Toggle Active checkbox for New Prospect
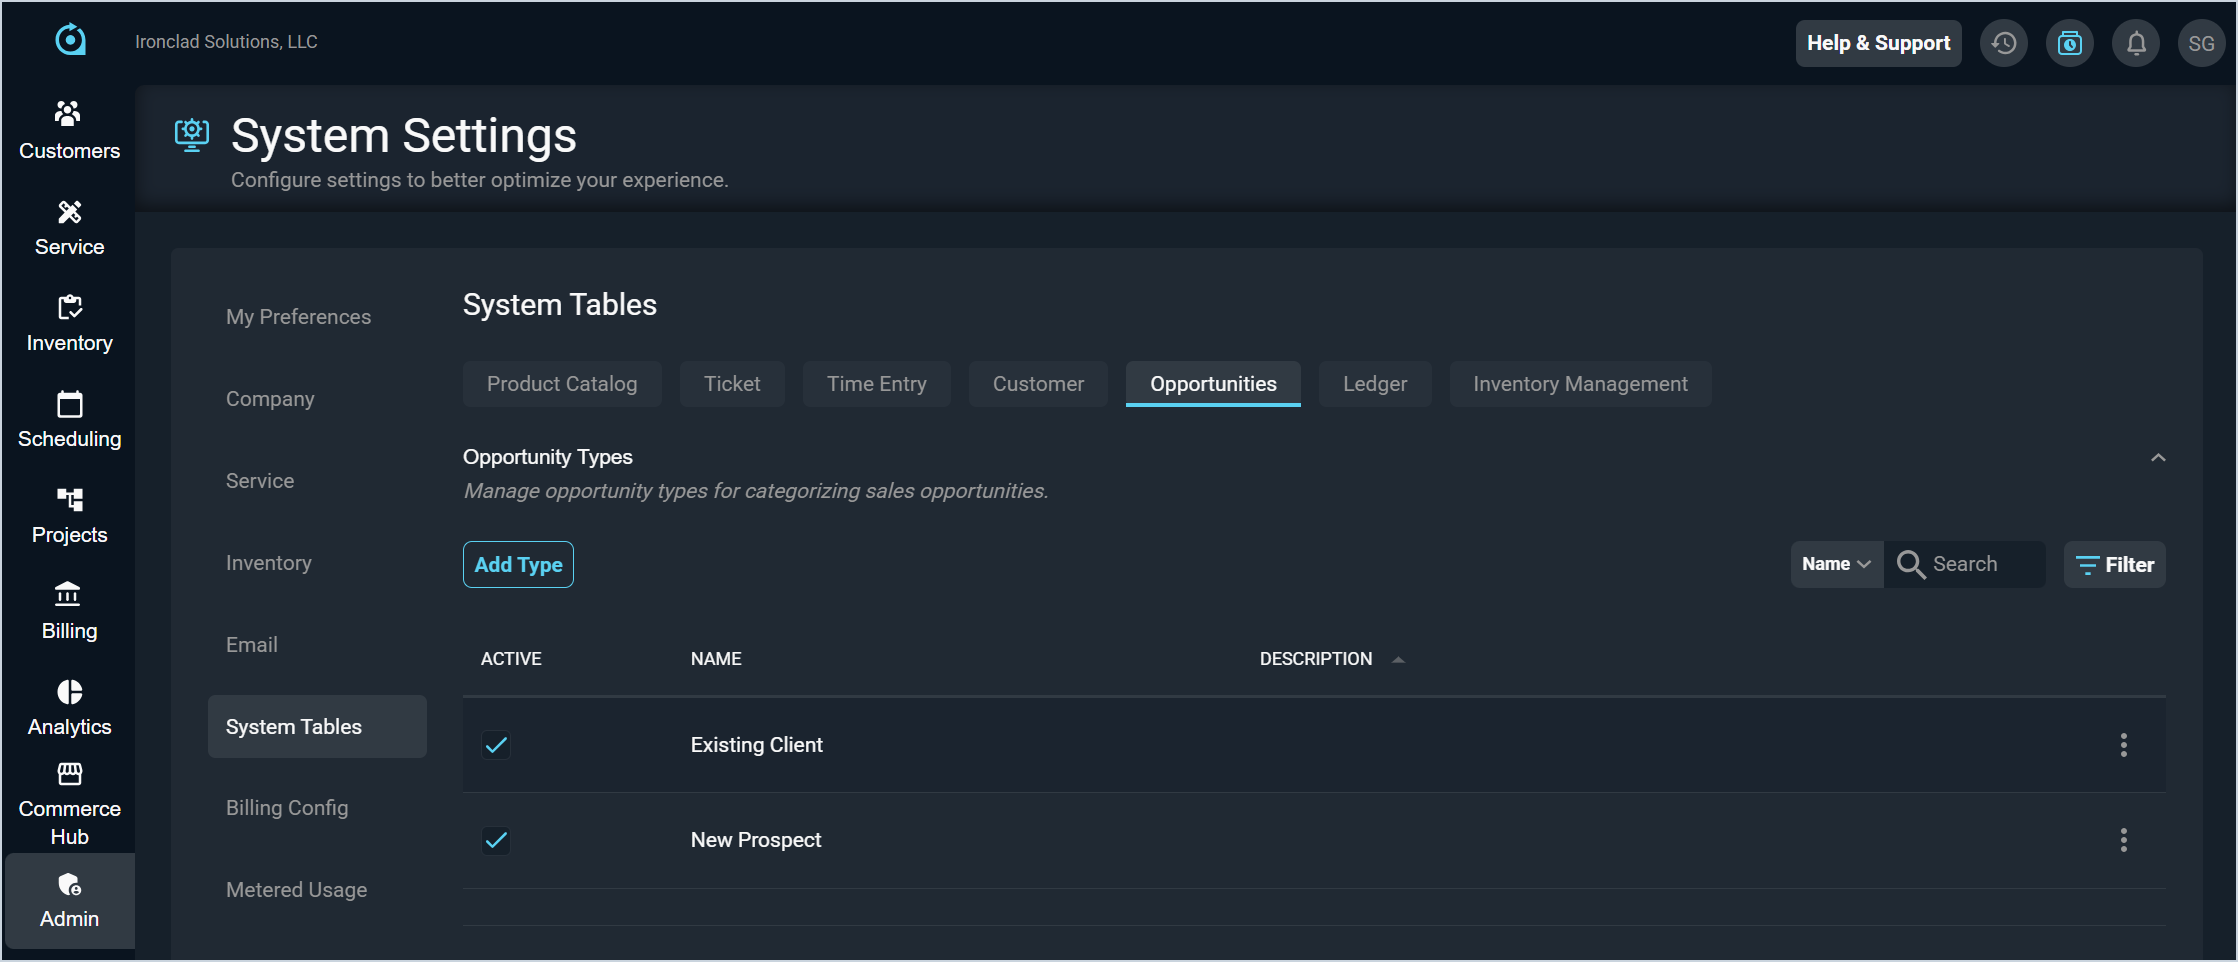This screenshot has width=2238, height=962. [496, 840]
